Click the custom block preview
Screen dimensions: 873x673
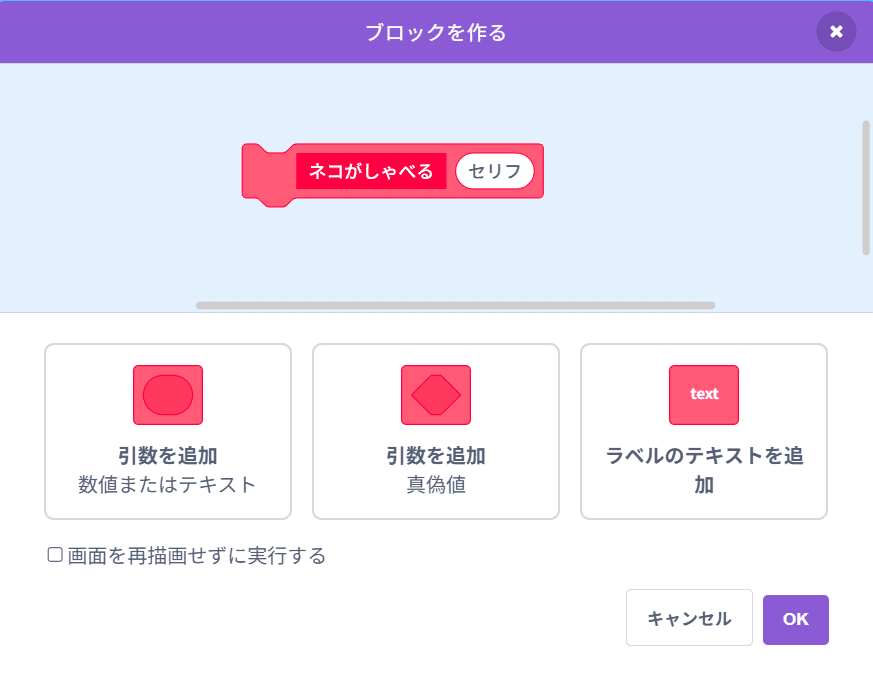pyautogui.click(x=394, y=171)
